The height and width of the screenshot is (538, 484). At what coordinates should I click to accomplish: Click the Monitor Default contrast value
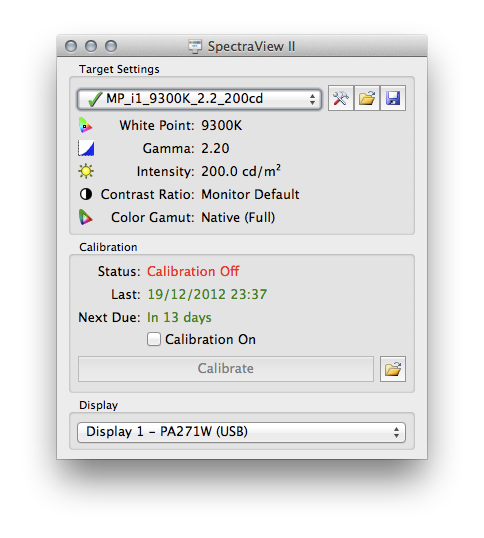coord(250,195)
